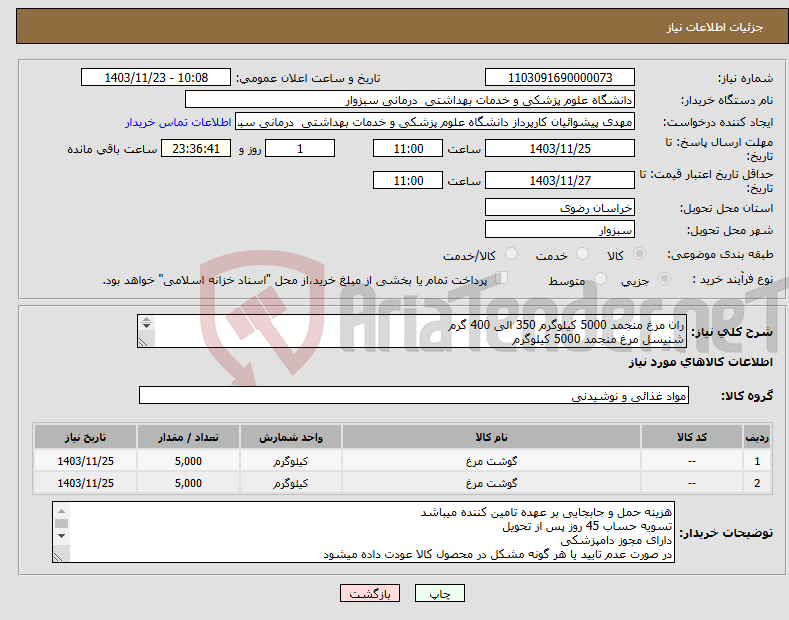
Task: Click the general description text area
Action: 412,331
